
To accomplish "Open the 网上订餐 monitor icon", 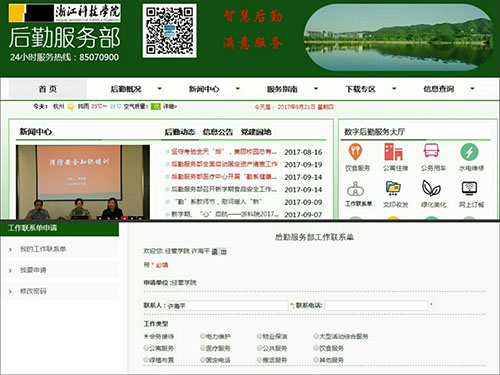I will coord(469,188).
